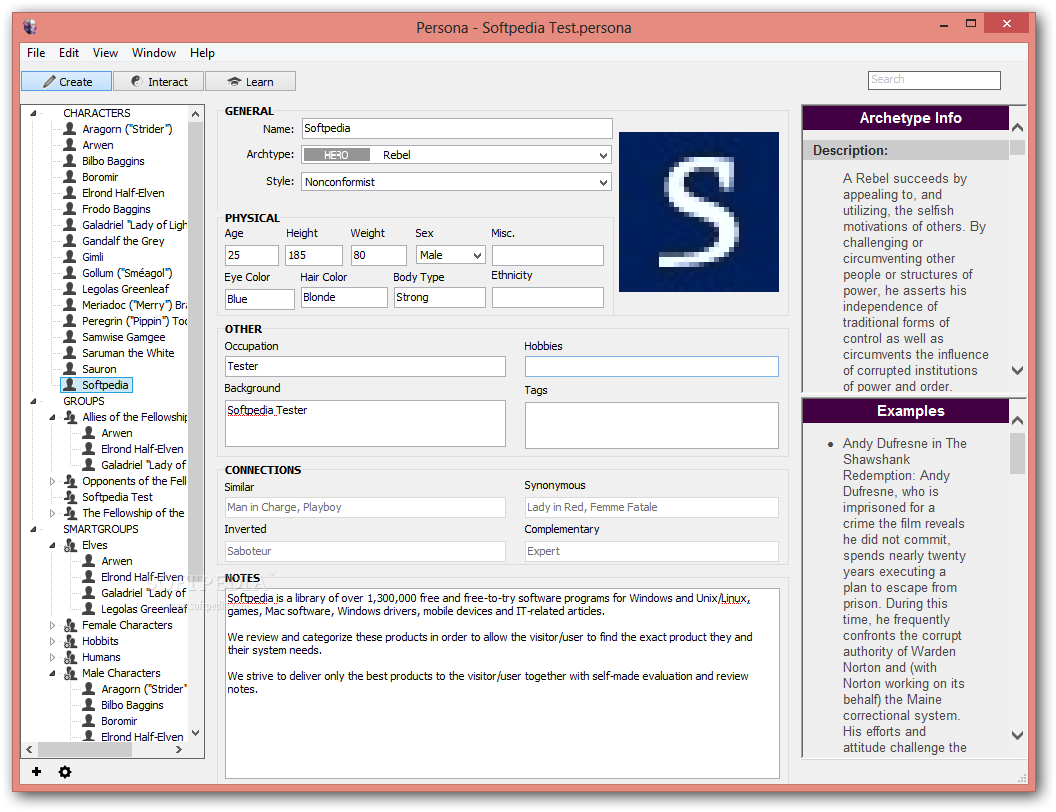Collapse the Elves smartgroup
This screenshot has height=812, width=1056.
[52, 545]
